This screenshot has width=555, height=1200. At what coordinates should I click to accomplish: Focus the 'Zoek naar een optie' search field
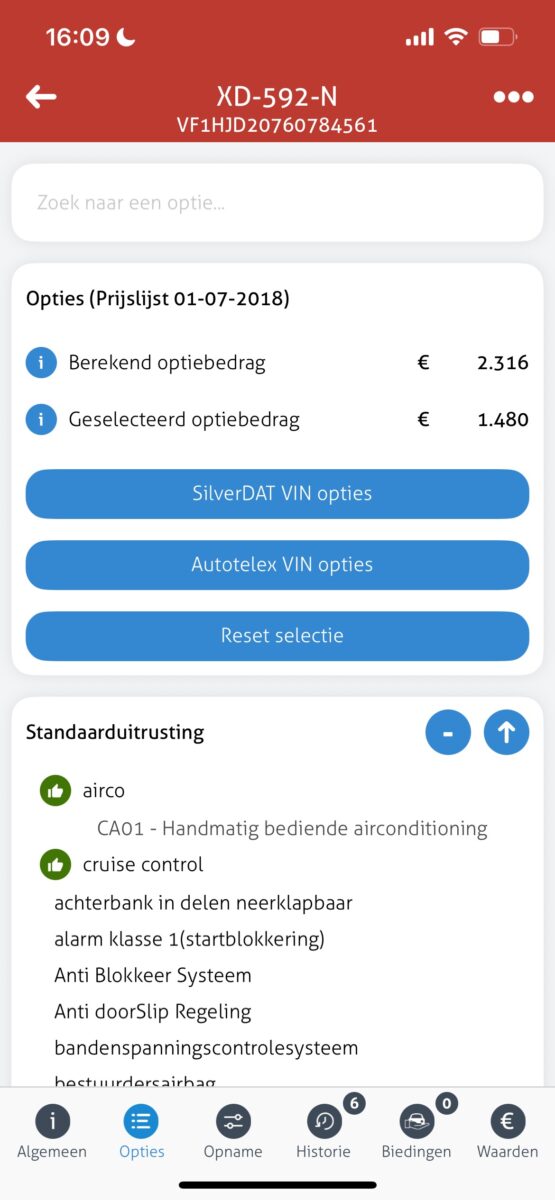tap(277, 203)
